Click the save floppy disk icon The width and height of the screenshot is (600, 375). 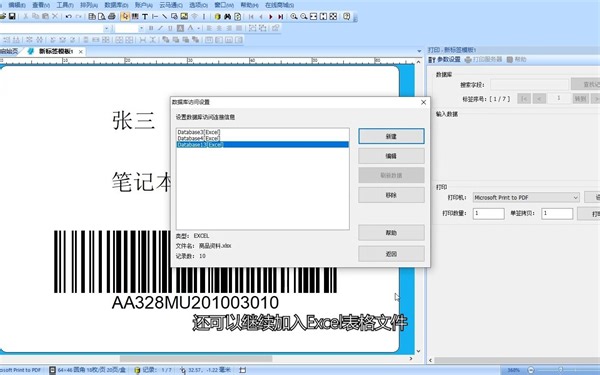12,16
